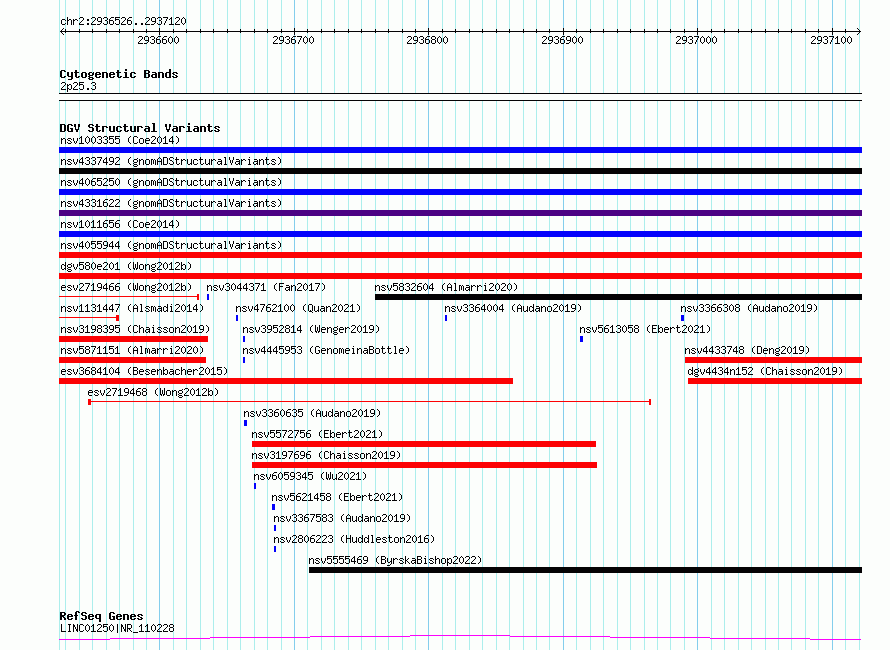Click the red bar under nsv3197696
Screen dimensions: 890x650
[x=425, y=465]
